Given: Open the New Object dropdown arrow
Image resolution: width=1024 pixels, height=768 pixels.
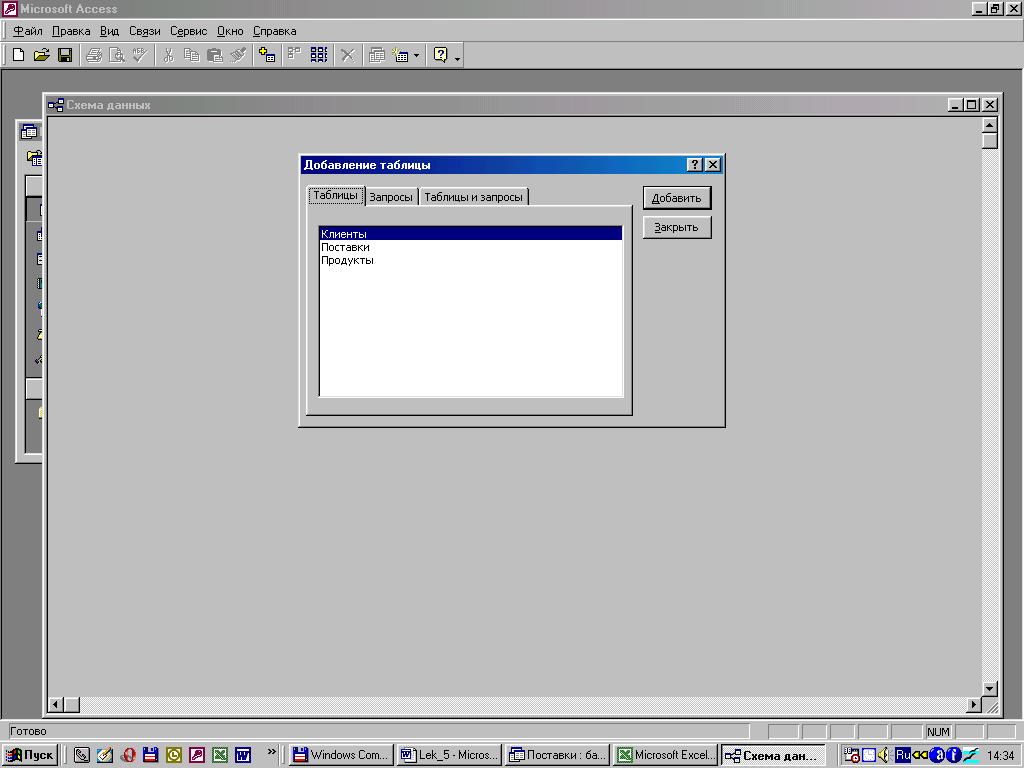Looking at the screenshot, I should tap(417, 56).
